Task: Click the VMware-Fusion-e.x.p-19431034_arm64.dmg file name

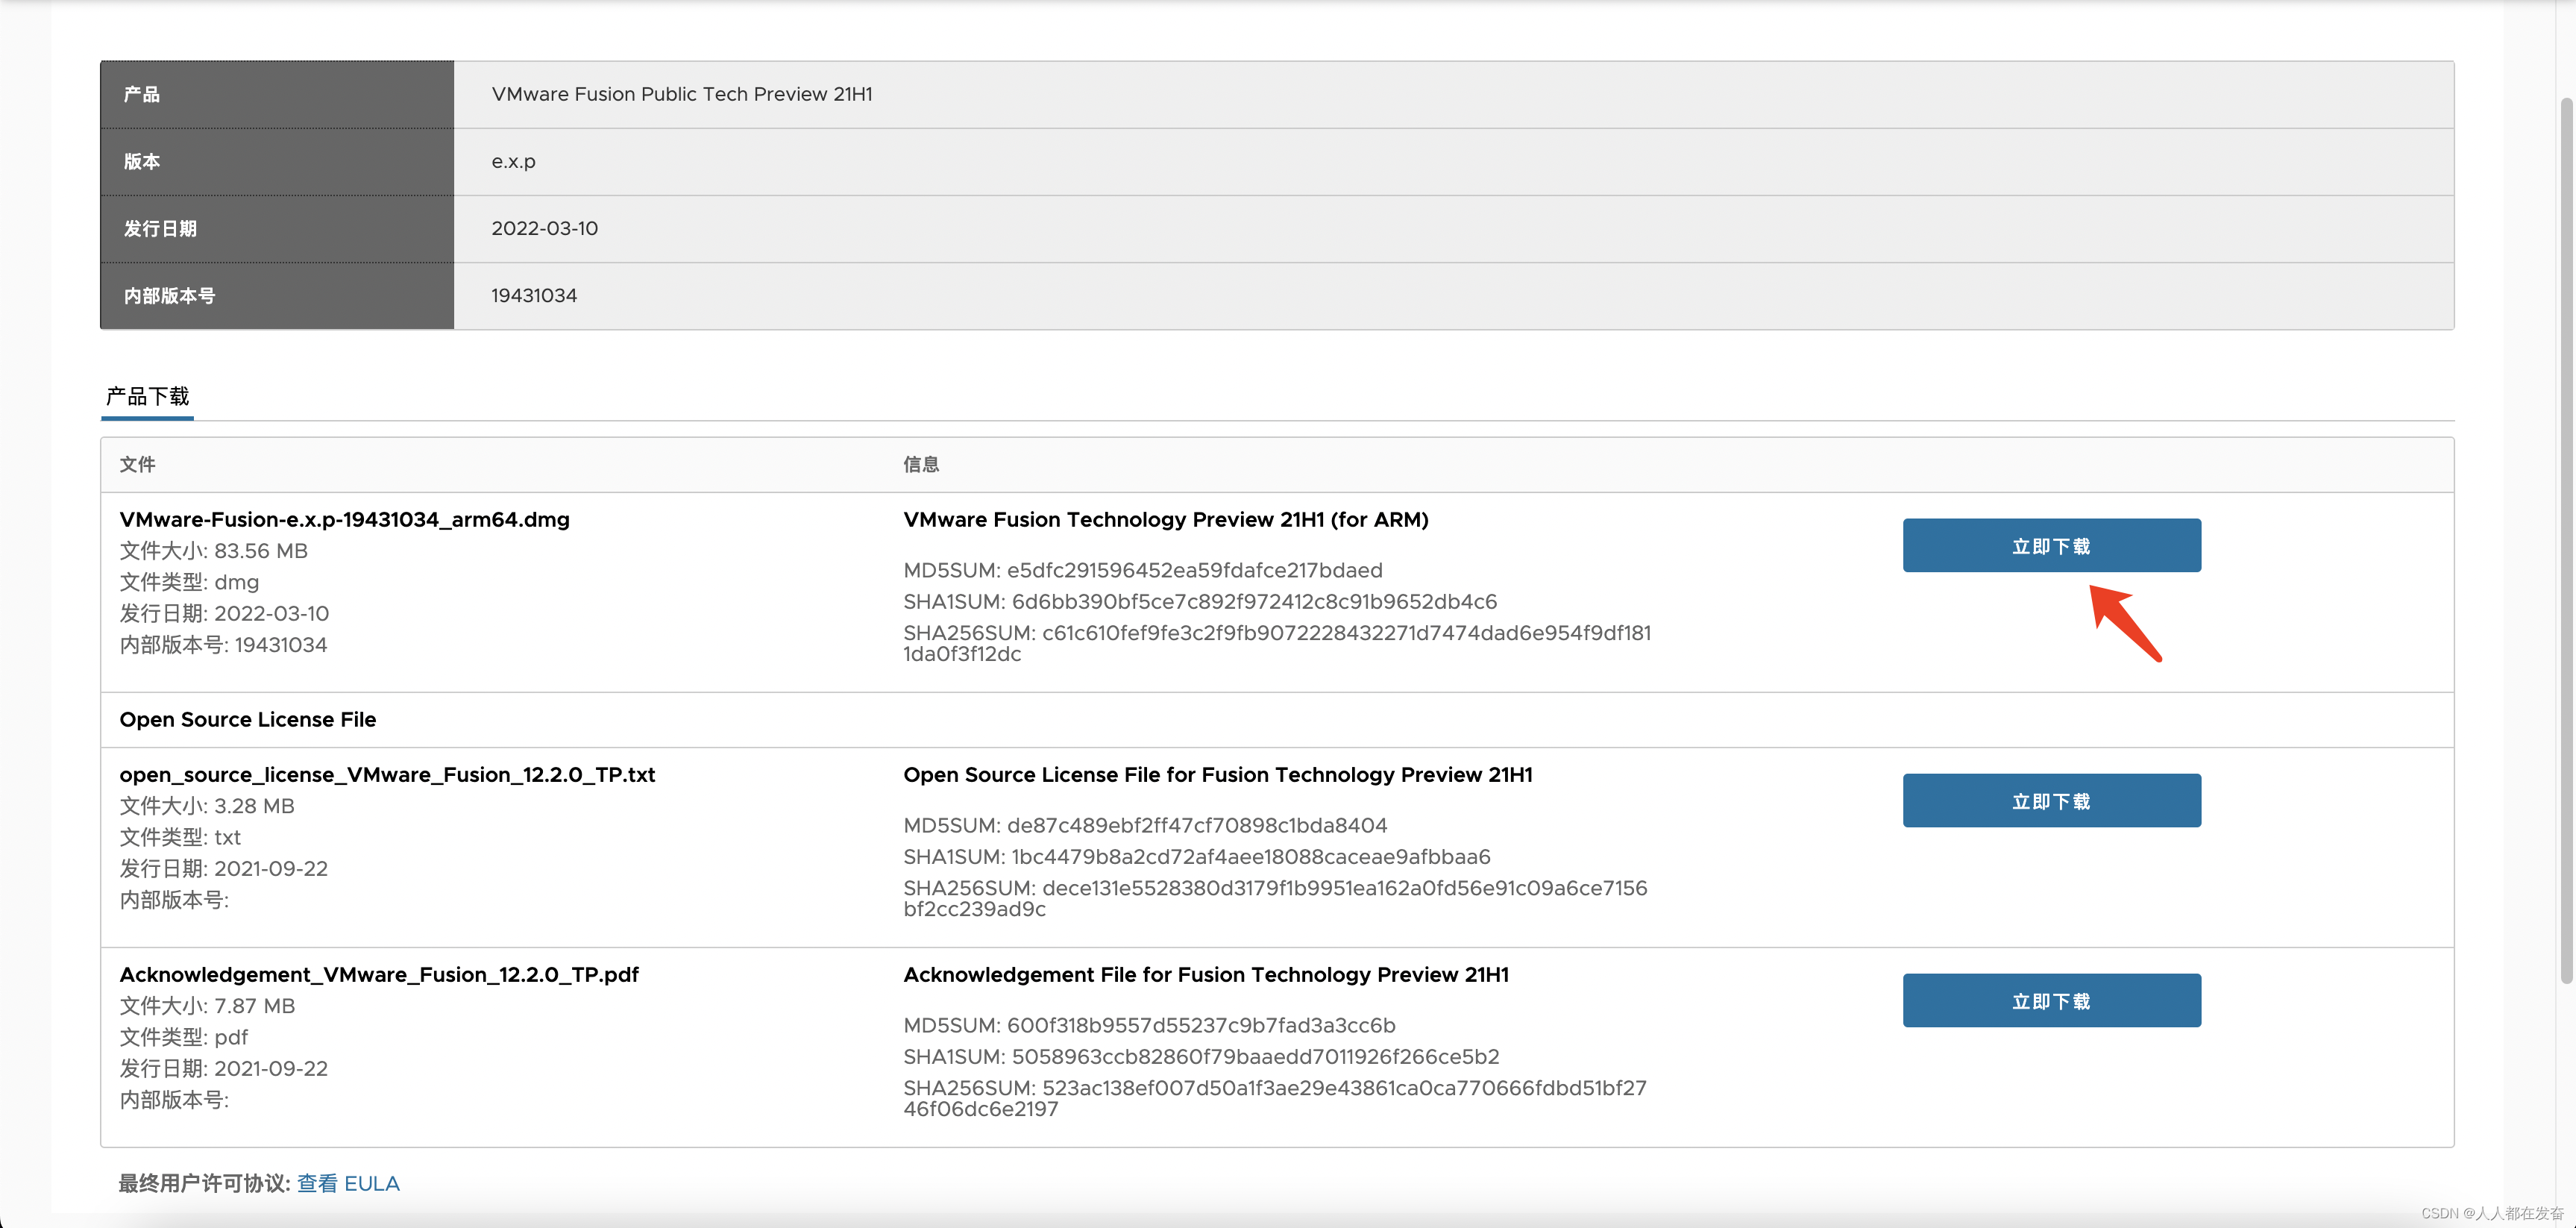Action: coord(344,519)
